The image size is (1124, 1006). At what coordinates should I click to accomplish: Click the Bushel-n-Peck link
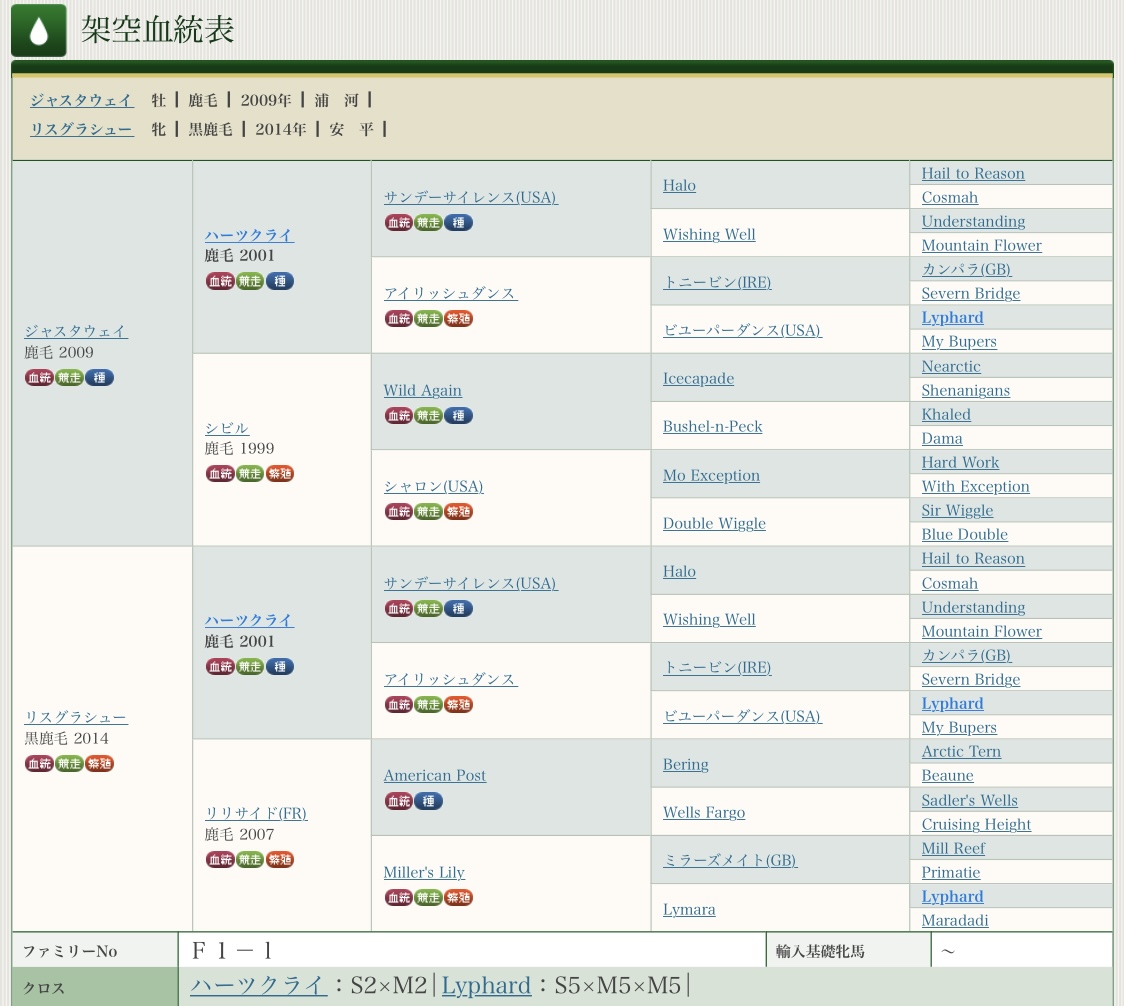[x=712, y=426]
